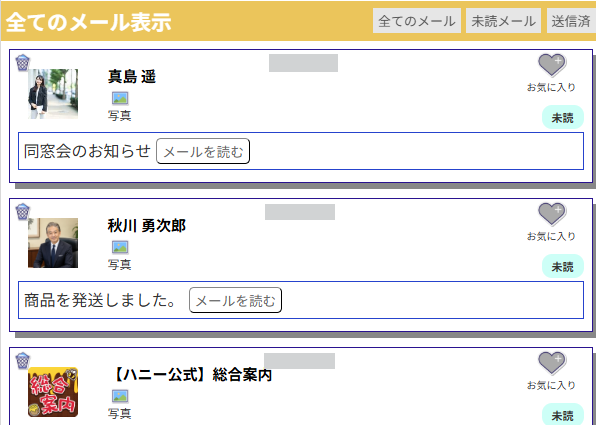Open the 送信済 tab
The height and width of the screenshot is (425, 596).
[x=571, y=21]
